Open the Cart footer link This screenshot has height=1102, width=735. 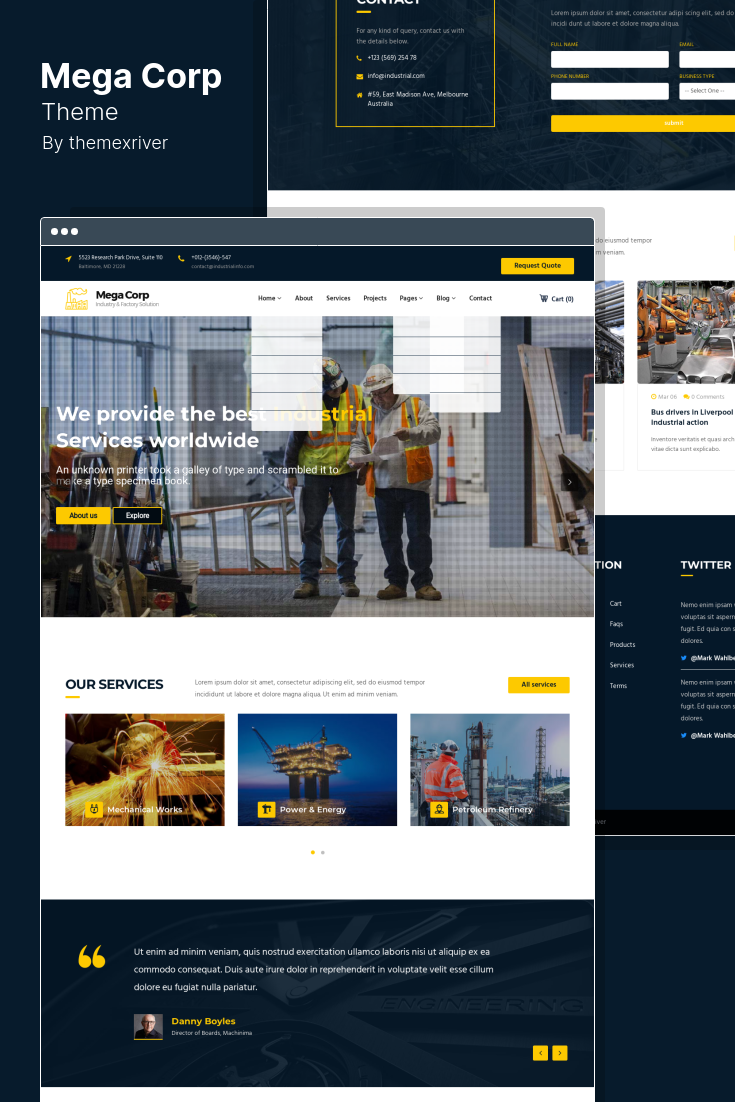coord(616,604)
